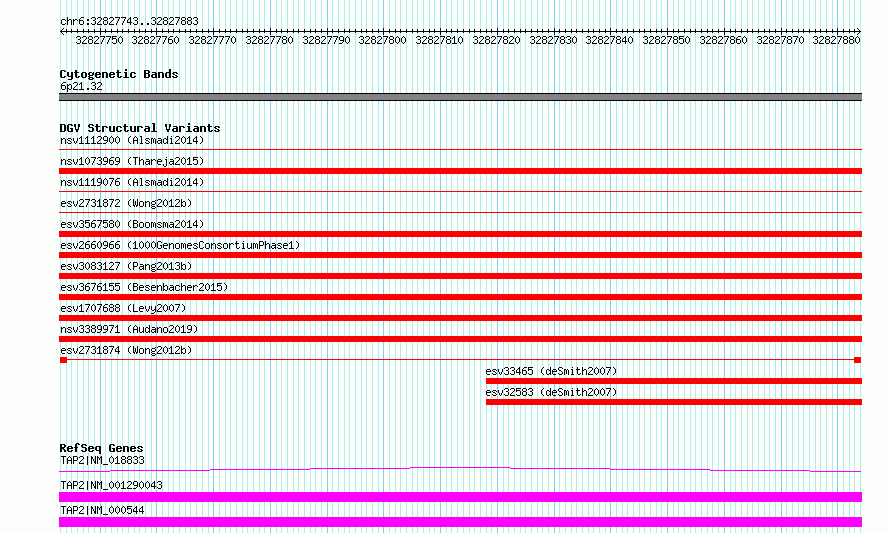
Task: Select variant nsv1073969 (Thareja2015) label
Action: (x=132, y=161)
